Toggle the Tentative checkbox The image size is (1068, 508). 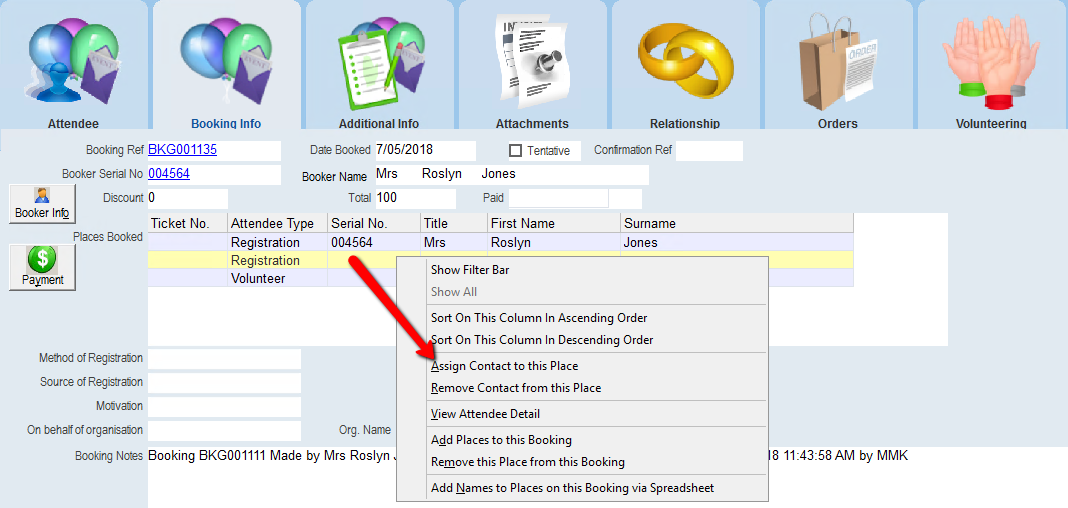(516, 151)
